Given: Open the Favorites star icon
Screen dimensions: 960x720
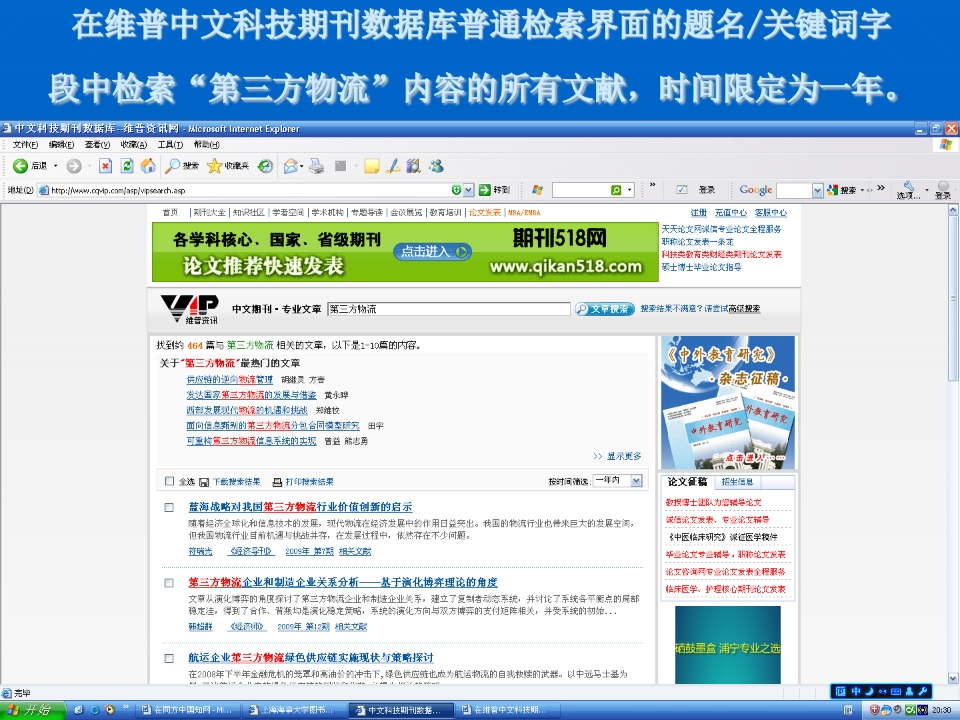Looking at the screenshot, I should click(214, 166).
